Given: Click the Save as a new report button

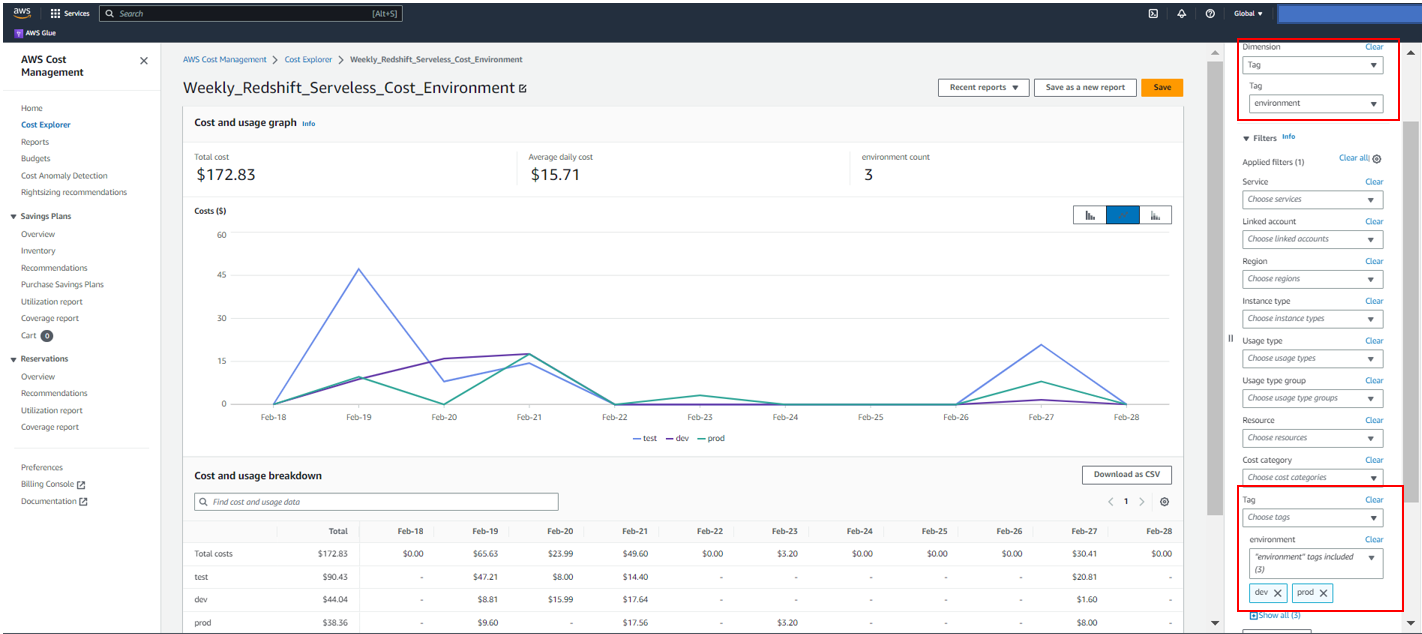Looking at the screenshot, I should point(1085,87).
